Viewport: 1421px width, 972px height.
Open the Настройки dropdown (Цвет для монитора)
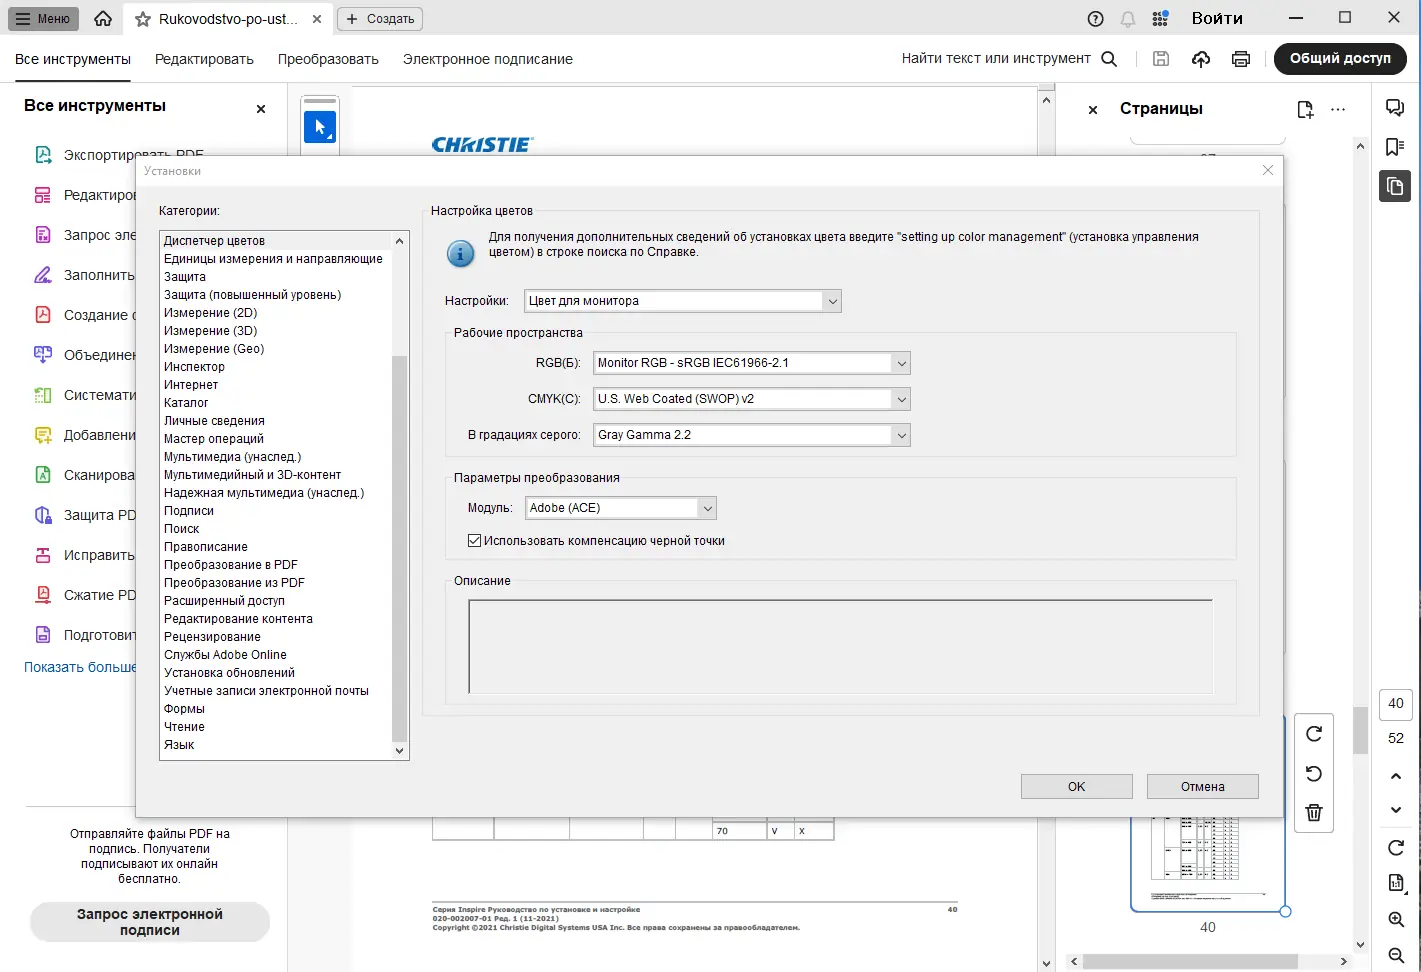[683, 301]
